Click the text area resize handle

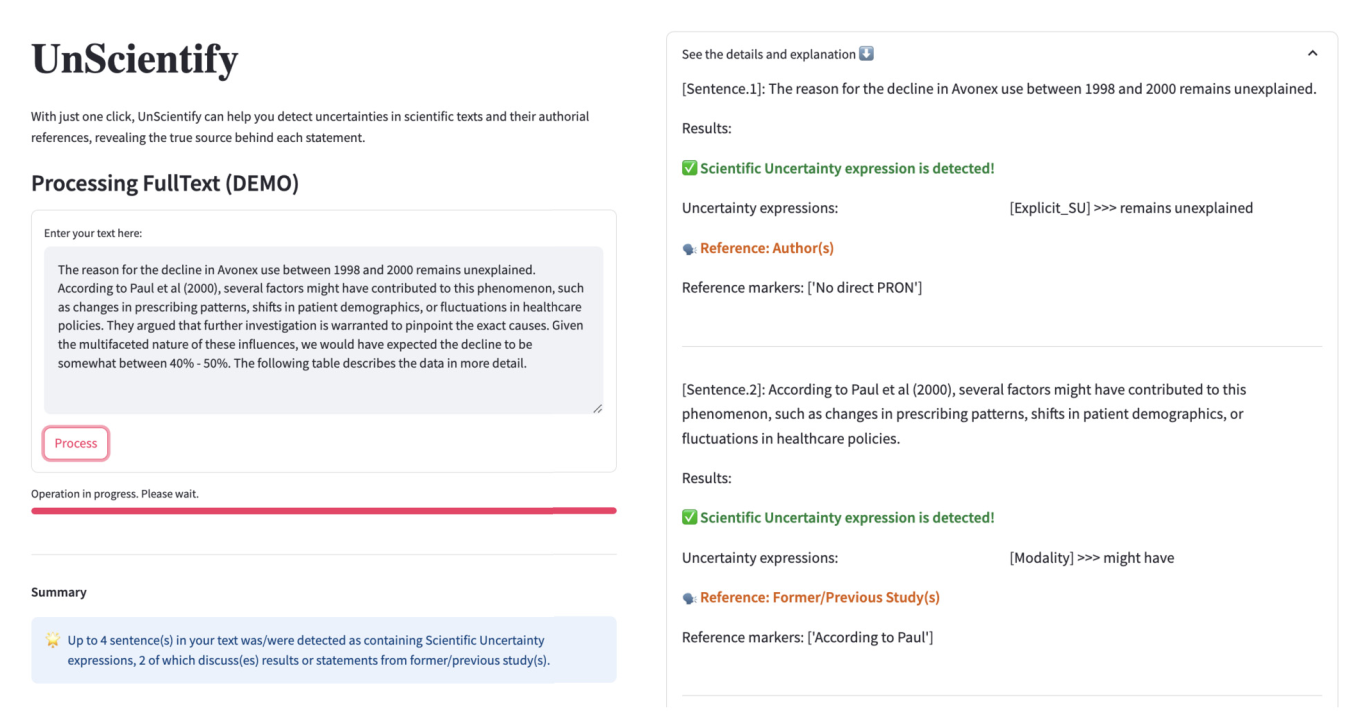point(597,407)
